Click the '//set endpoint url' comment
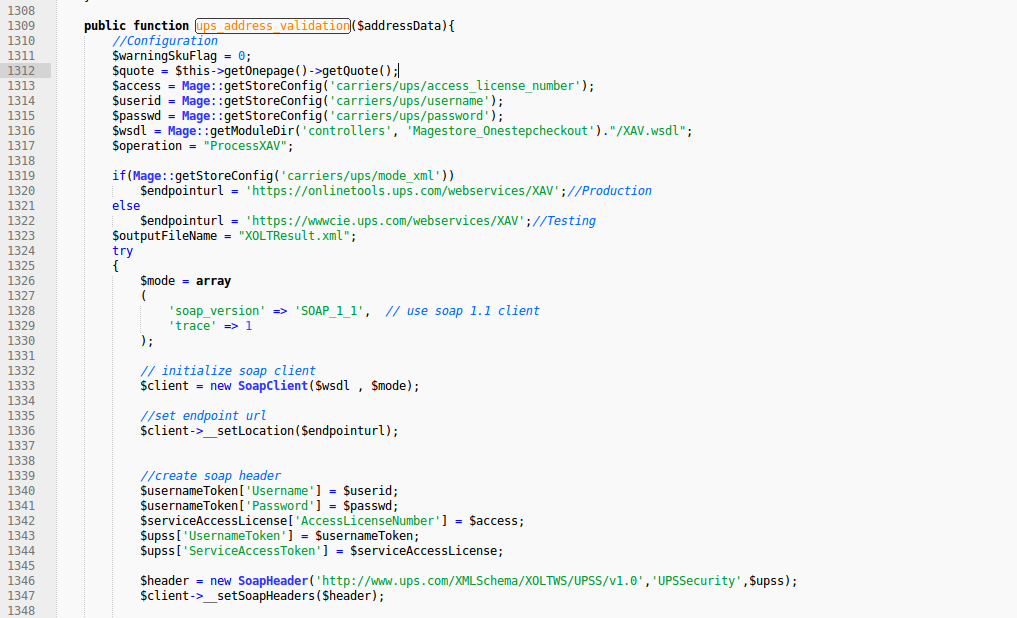 (203, 416)
